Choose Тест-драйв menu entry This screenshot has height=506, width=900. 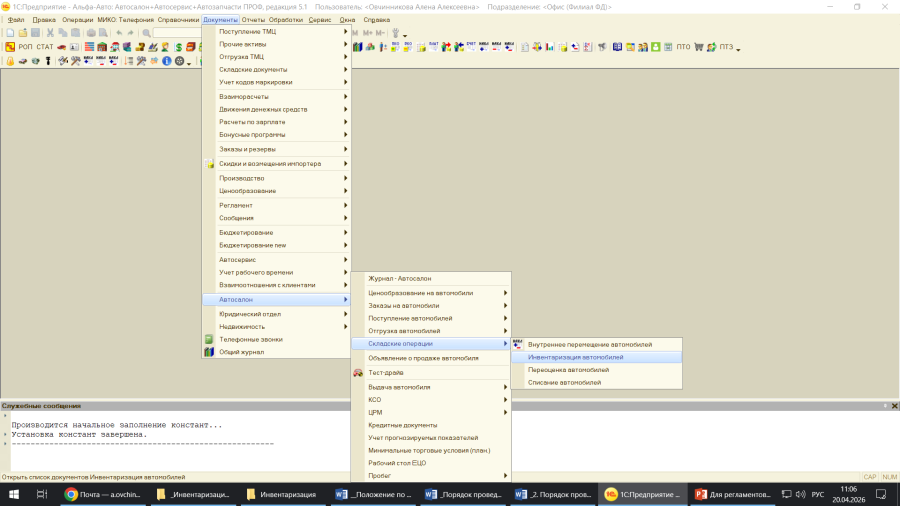tap(431, 373)
